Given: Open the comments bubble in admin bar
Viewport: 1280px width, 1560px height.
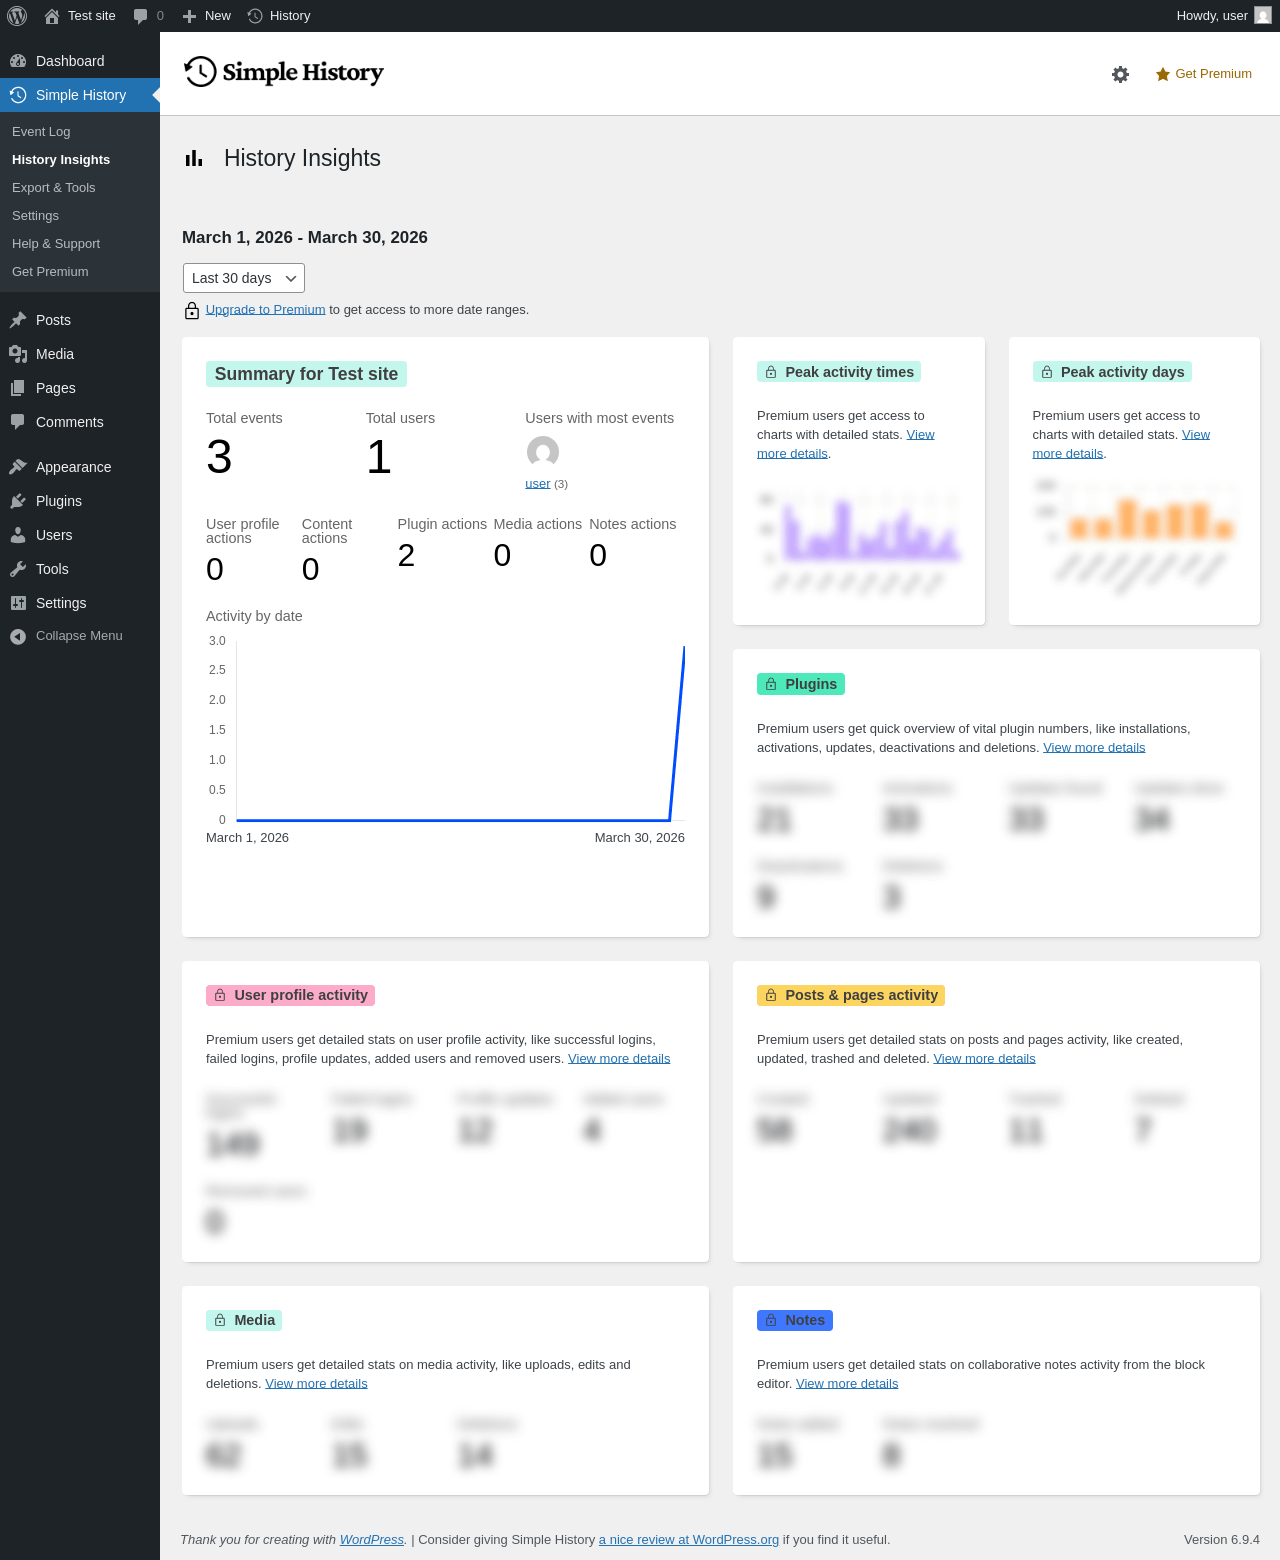Looking at the screenshot, I should pos(148,16).
